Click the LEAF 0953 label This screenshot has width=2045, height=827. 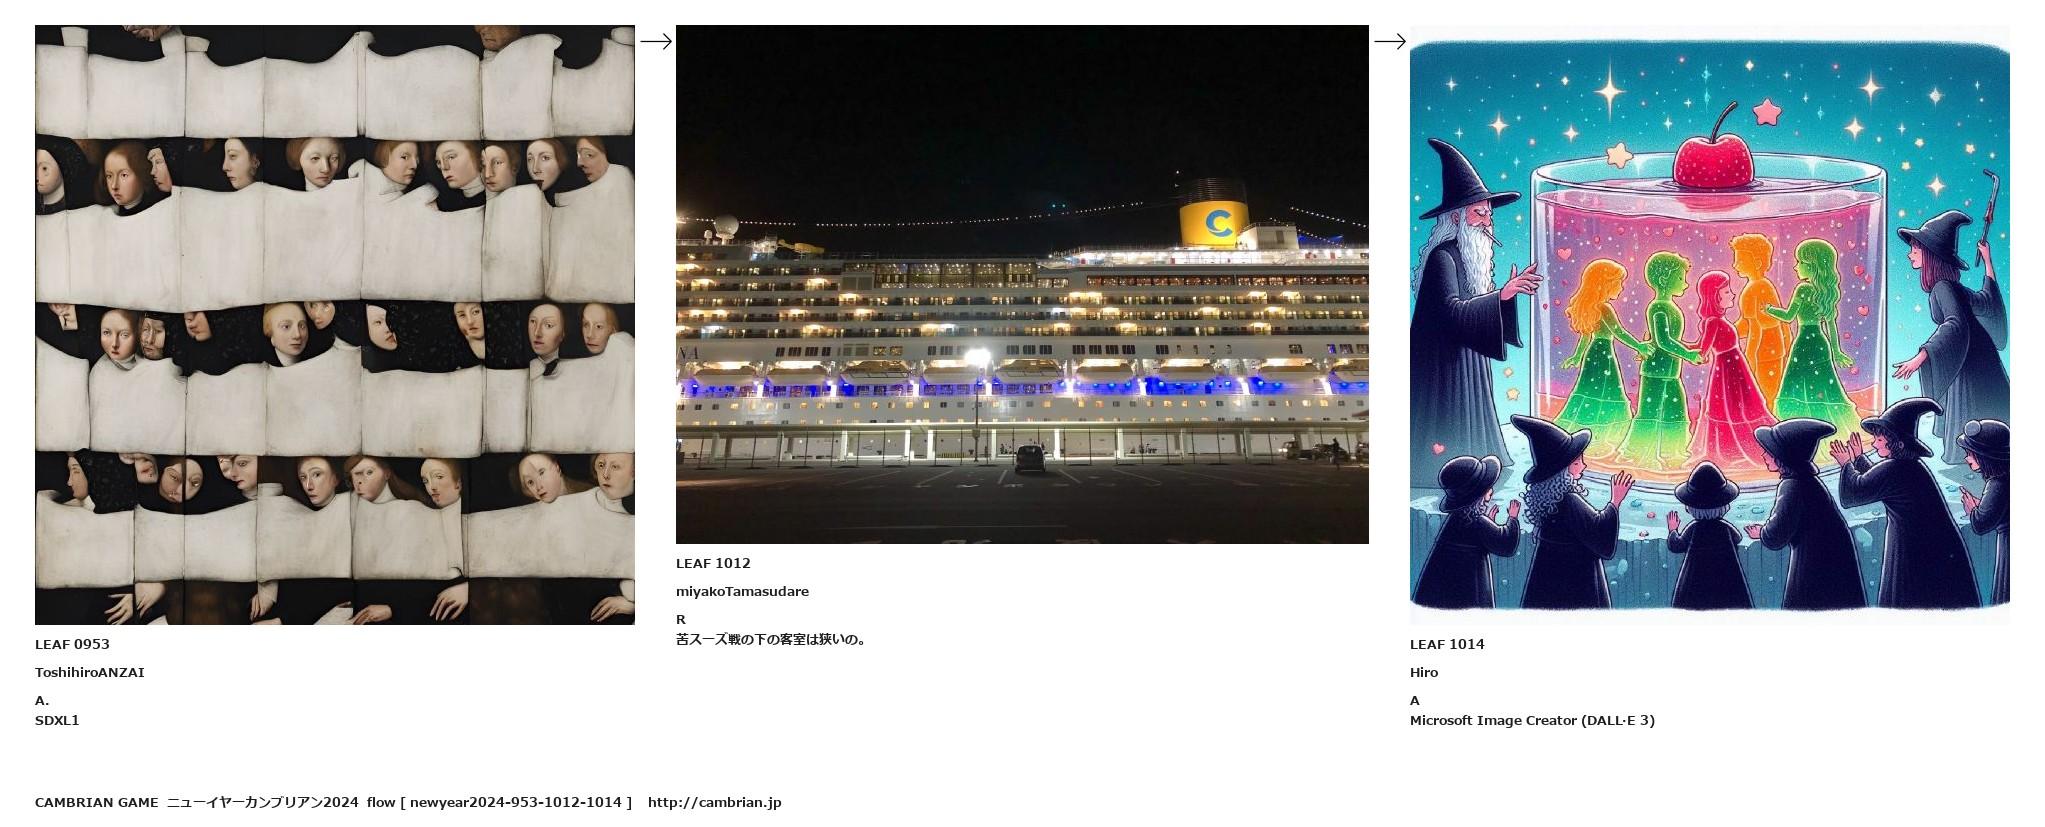(x=72, y=644)
